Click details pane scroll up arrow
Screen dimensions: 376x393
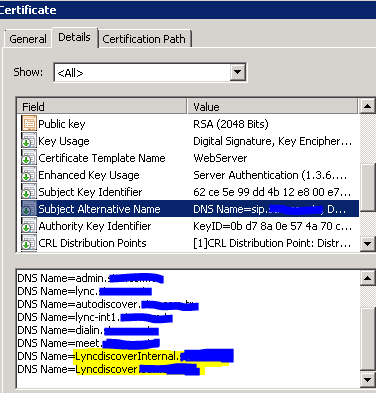click(x=367, y=278)
